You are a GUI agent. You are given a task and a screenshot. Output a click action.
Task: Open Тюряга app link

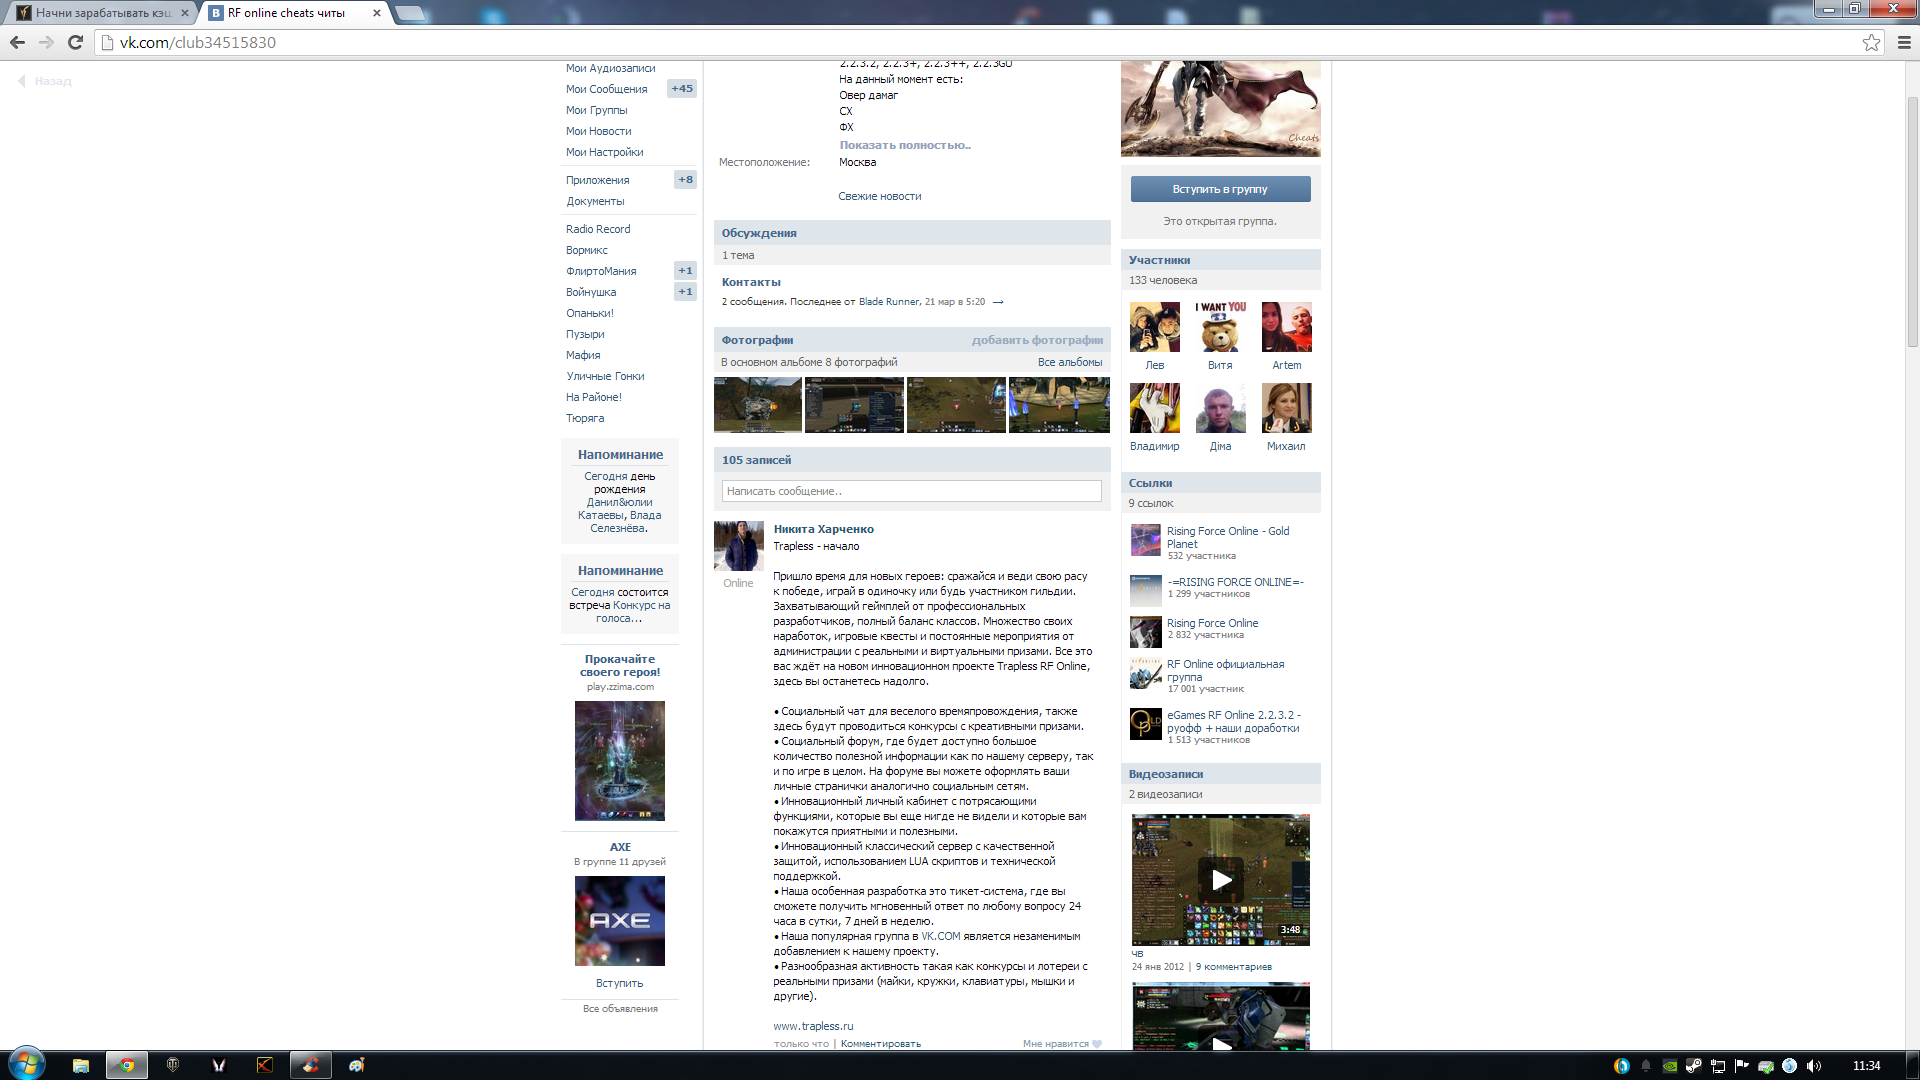point(585,418)
